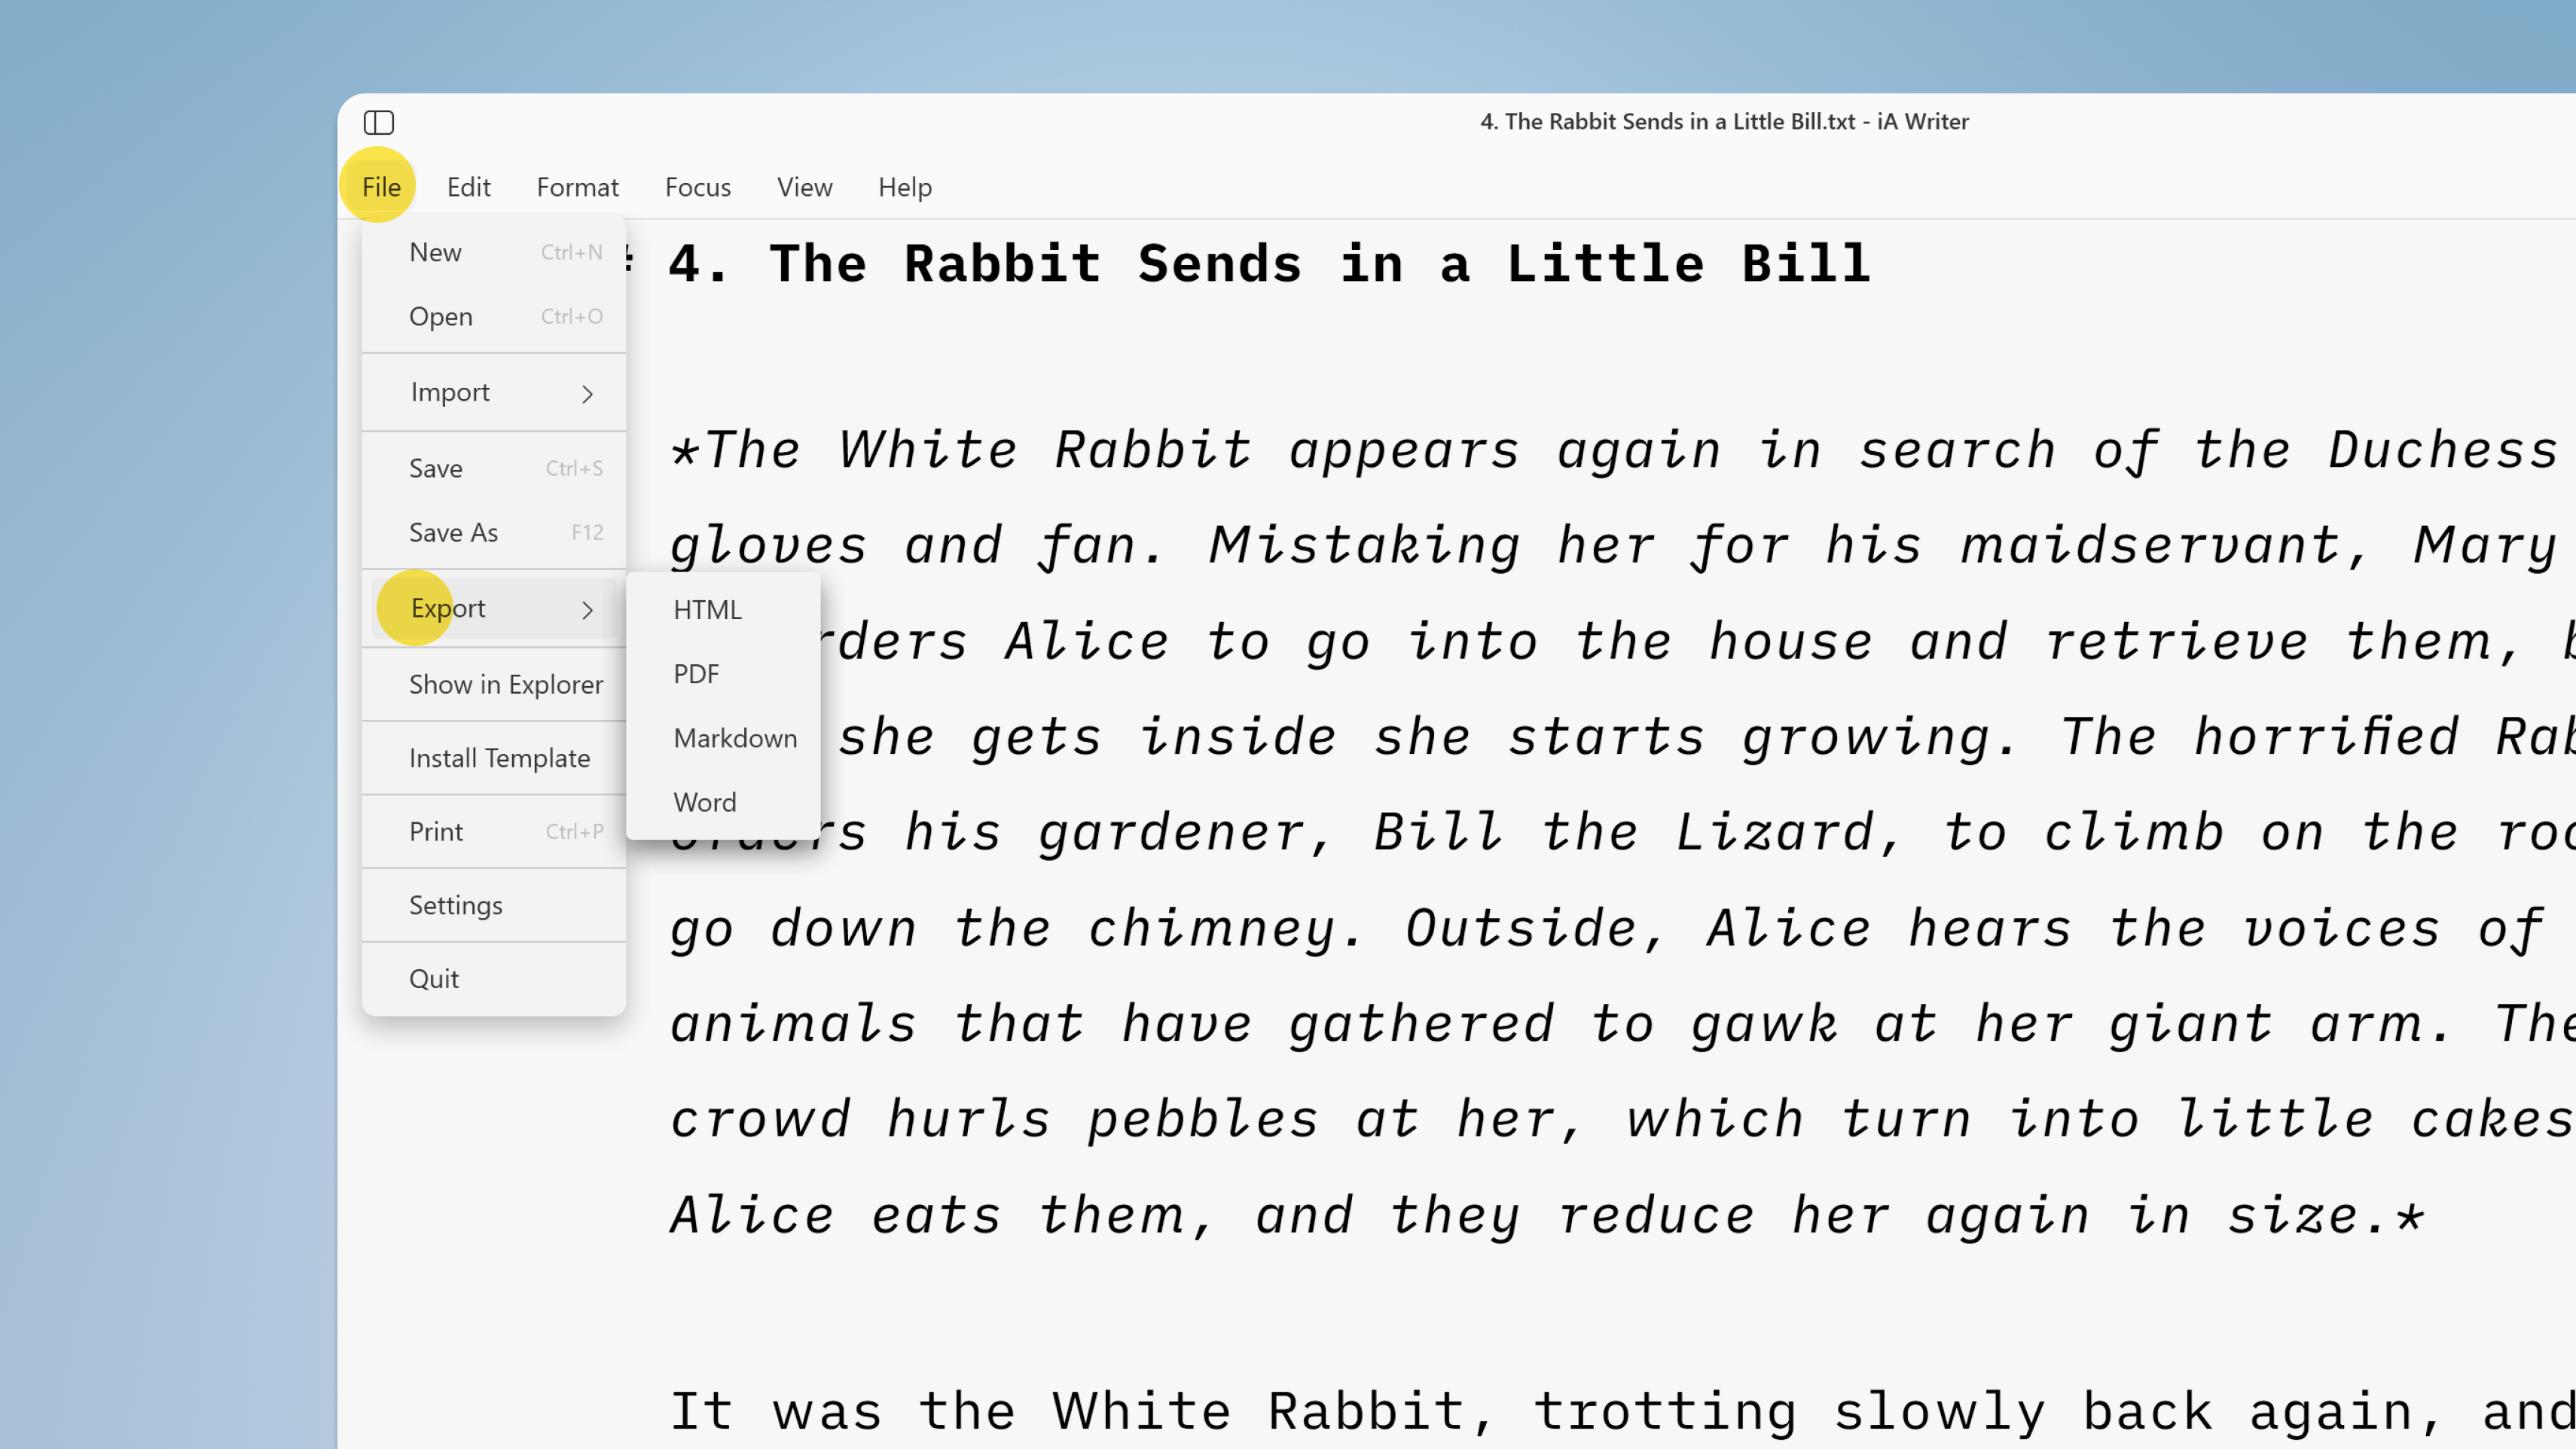Open Format menu in menu bar
The image size is (2576, 1449).
pos(577,186)
